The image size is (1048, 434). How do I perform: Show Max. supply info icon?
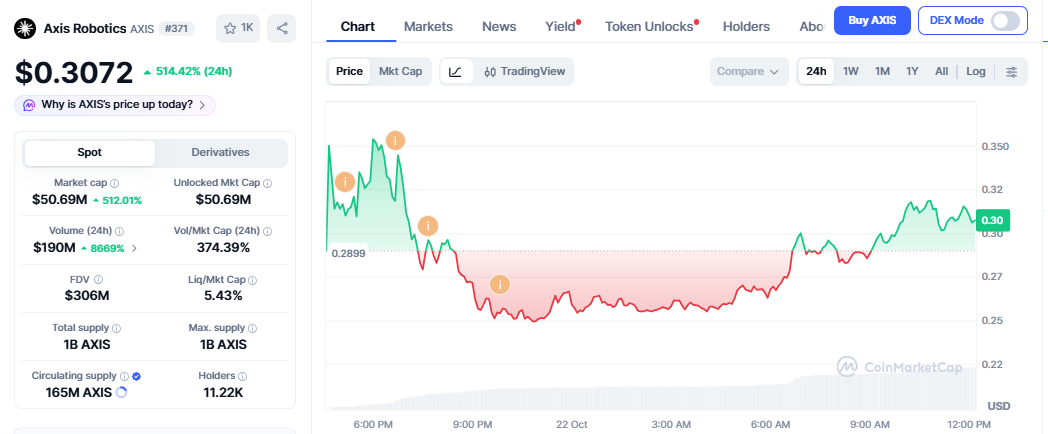click(253, 328)
